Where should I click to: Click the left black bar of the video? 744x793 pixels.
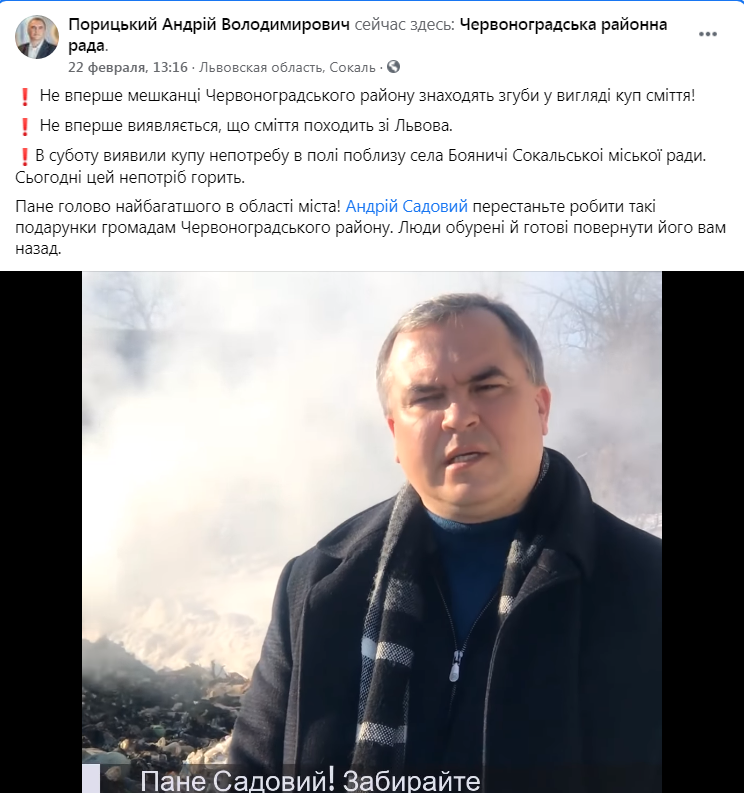pos(41,532)
